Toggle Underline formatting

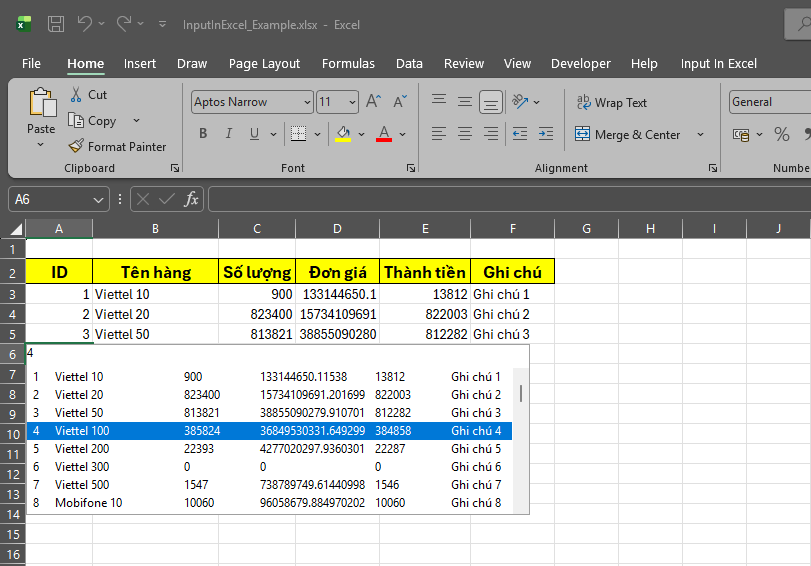pos(254,133)
